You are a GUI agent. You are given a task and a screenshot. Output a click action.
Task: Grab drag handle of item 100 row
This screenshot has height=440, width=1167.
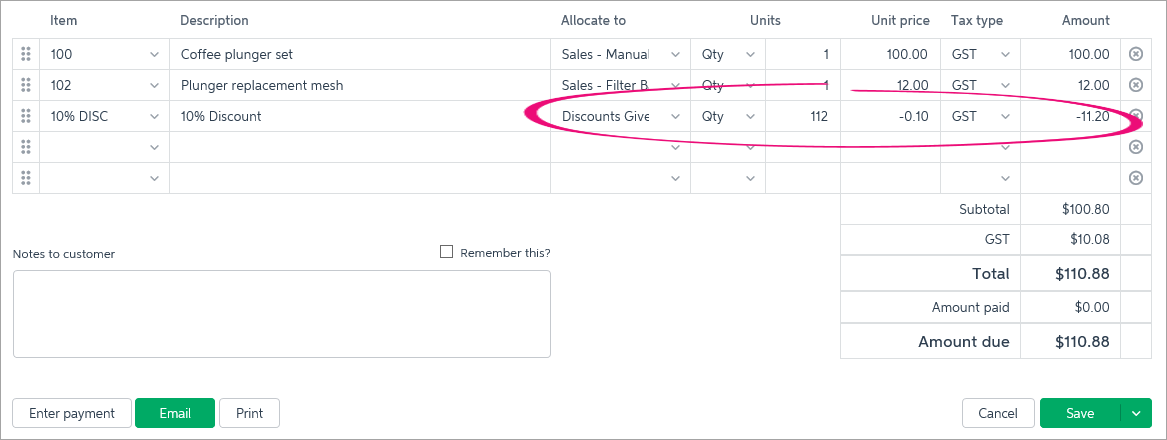pos(26,54)
